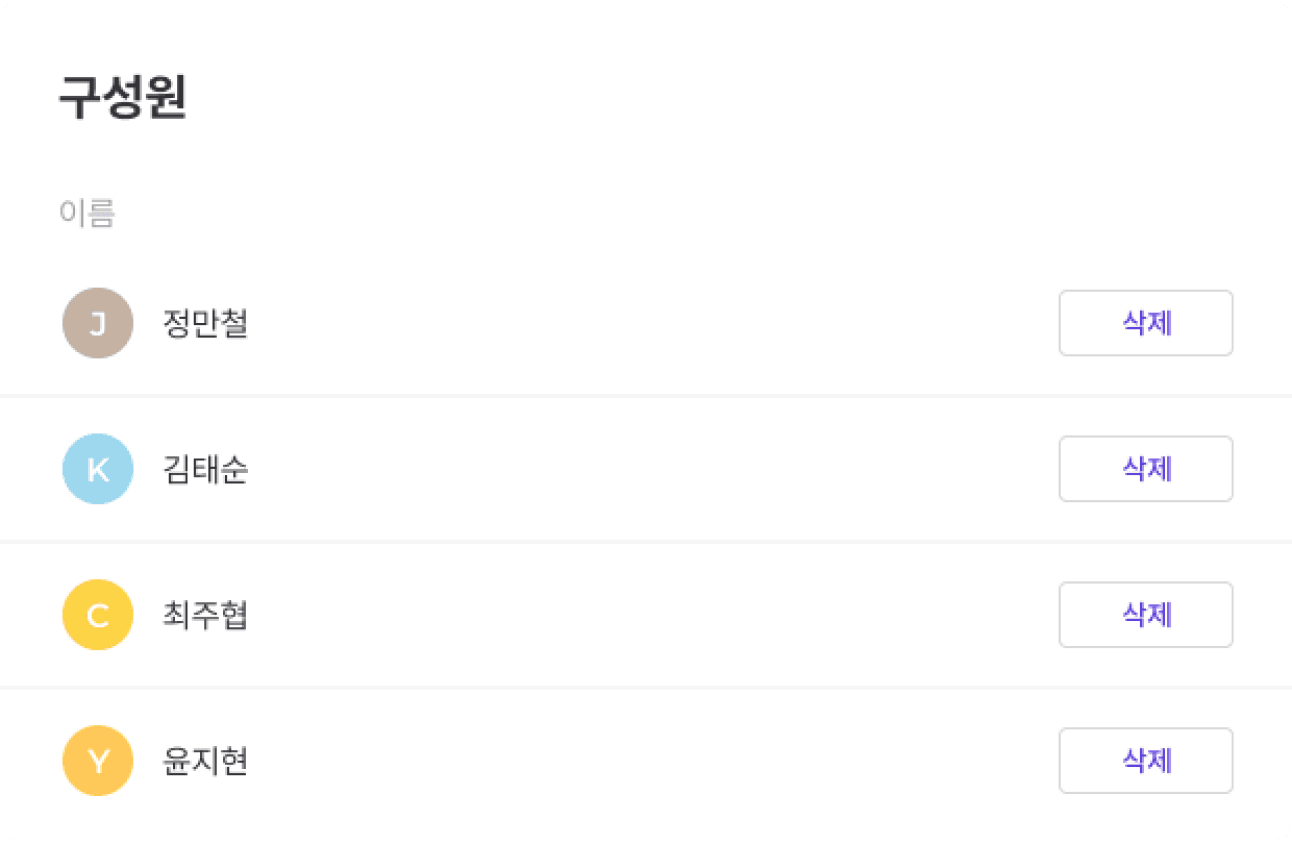Screen dimensions: 1292x842
Task: Open 정만철's profile via his avatar
Action: point(97,323)
